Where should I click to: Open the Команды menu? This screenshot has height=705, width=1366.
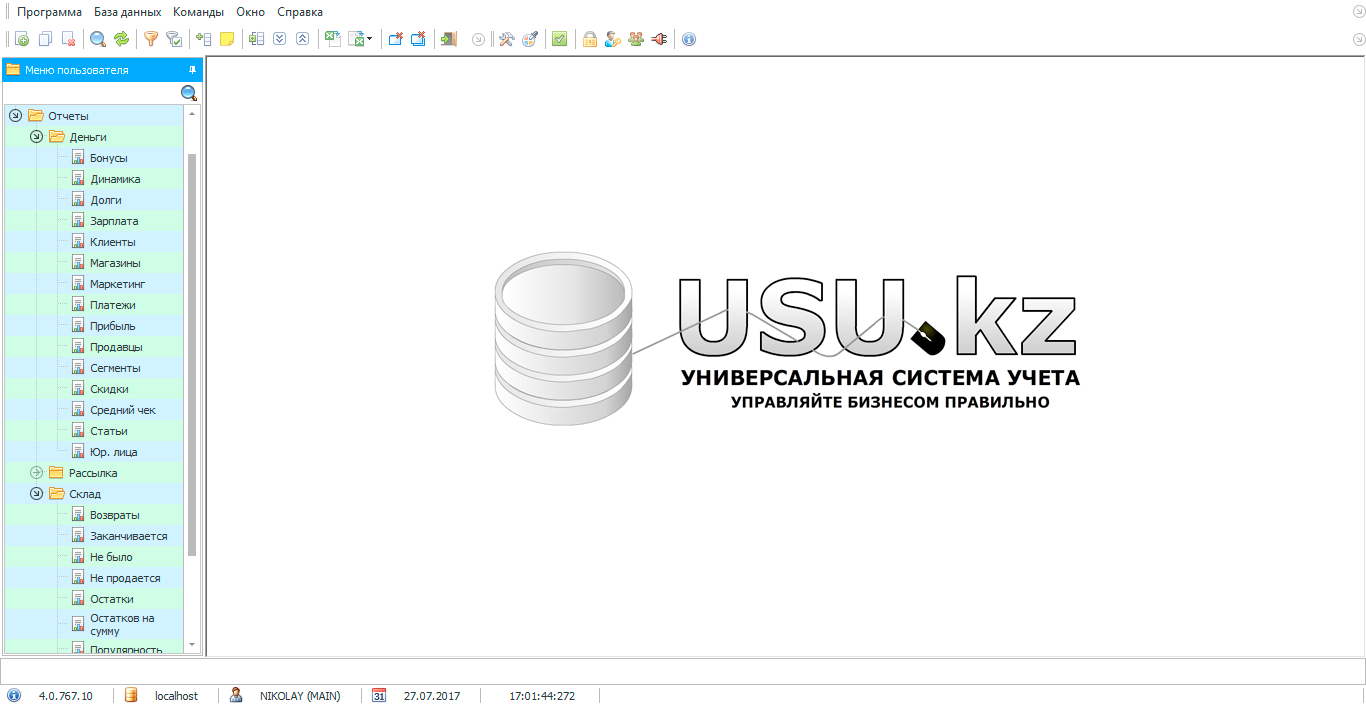[x=198, y=12]
